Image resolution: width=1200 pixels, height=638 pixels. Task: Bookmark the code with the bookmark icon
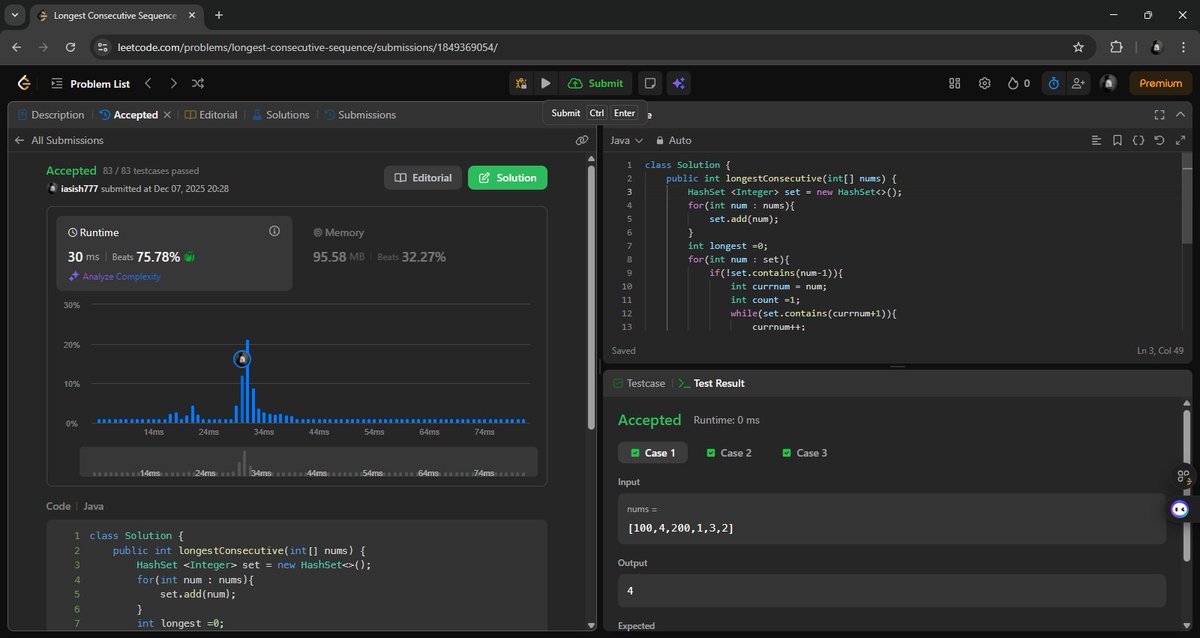point(1117,140)
